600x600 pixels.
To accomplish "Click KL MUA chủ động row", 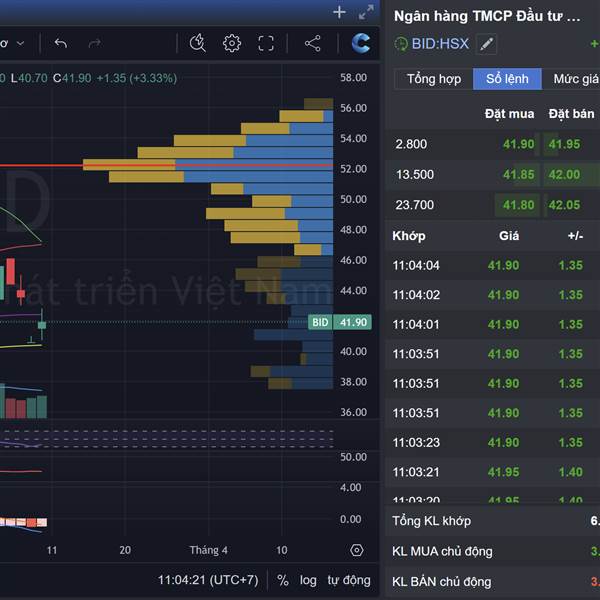I will pos(493,551).
